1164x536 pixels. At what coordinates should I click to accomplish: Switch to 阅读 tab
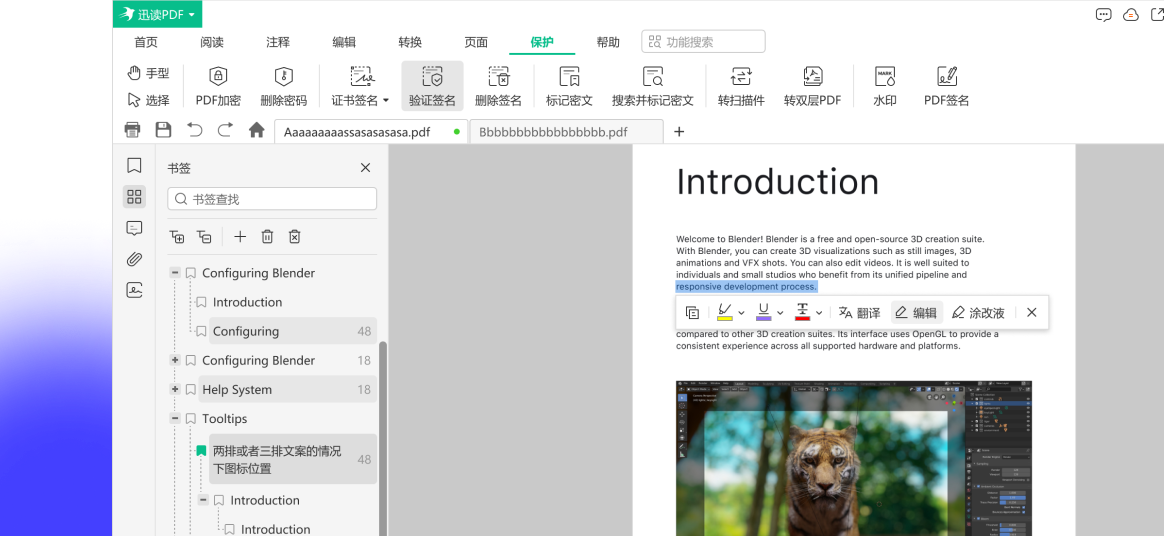tap(212, 42)
